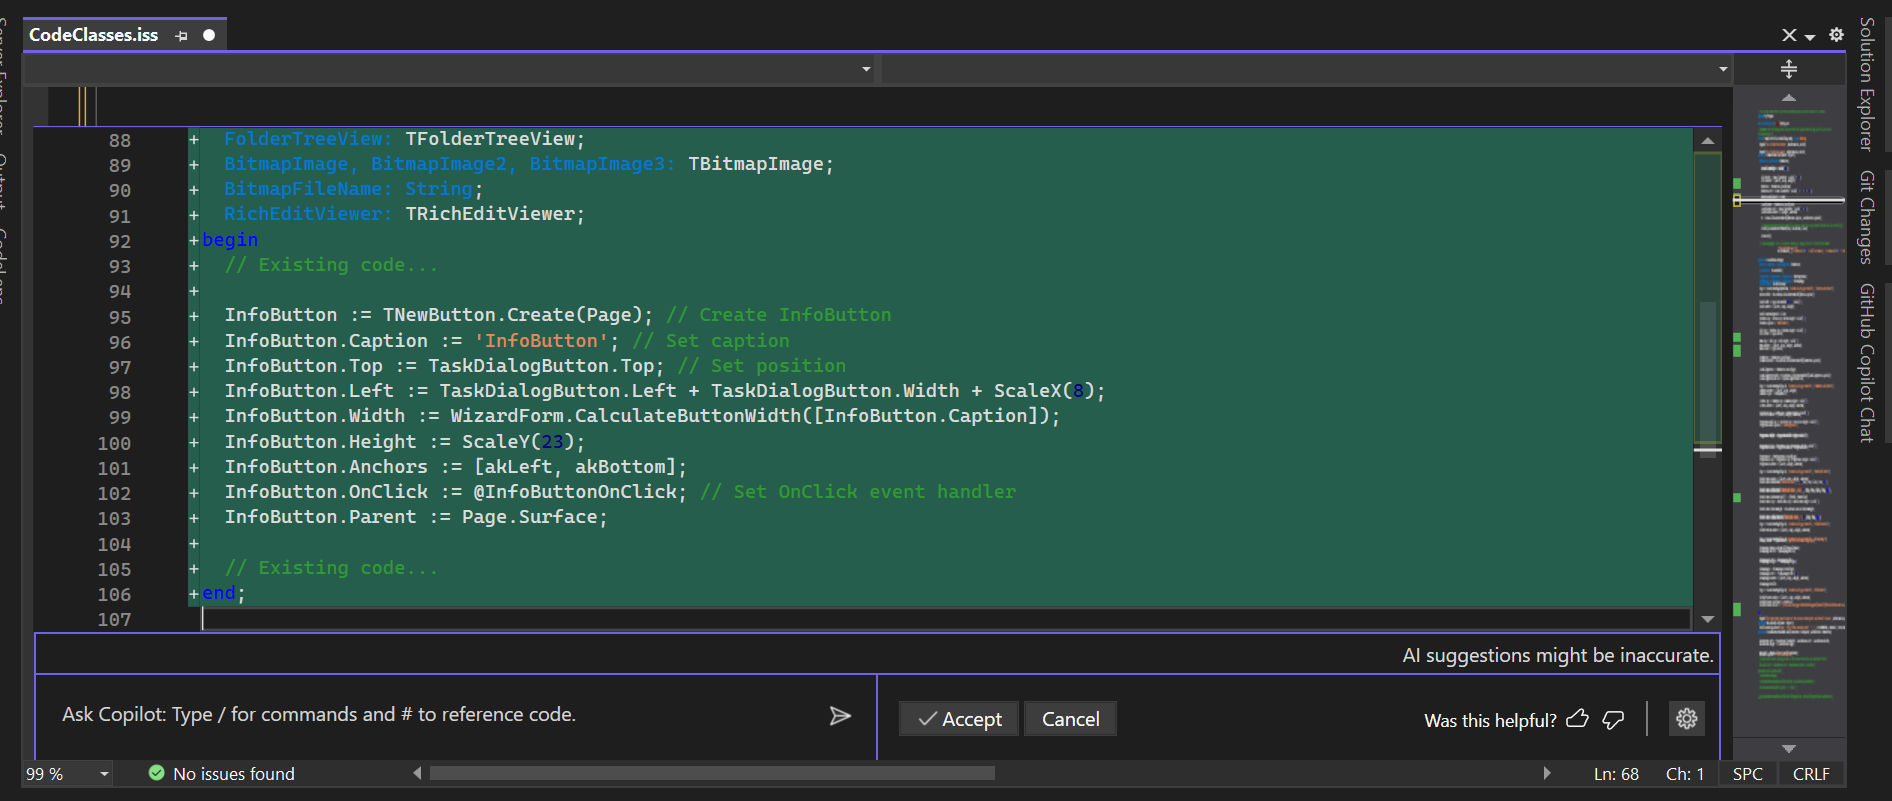1892x801 pixels.
Task: Click the horizontal scrollbar right arrow
Action: (x=1547, y=773)
